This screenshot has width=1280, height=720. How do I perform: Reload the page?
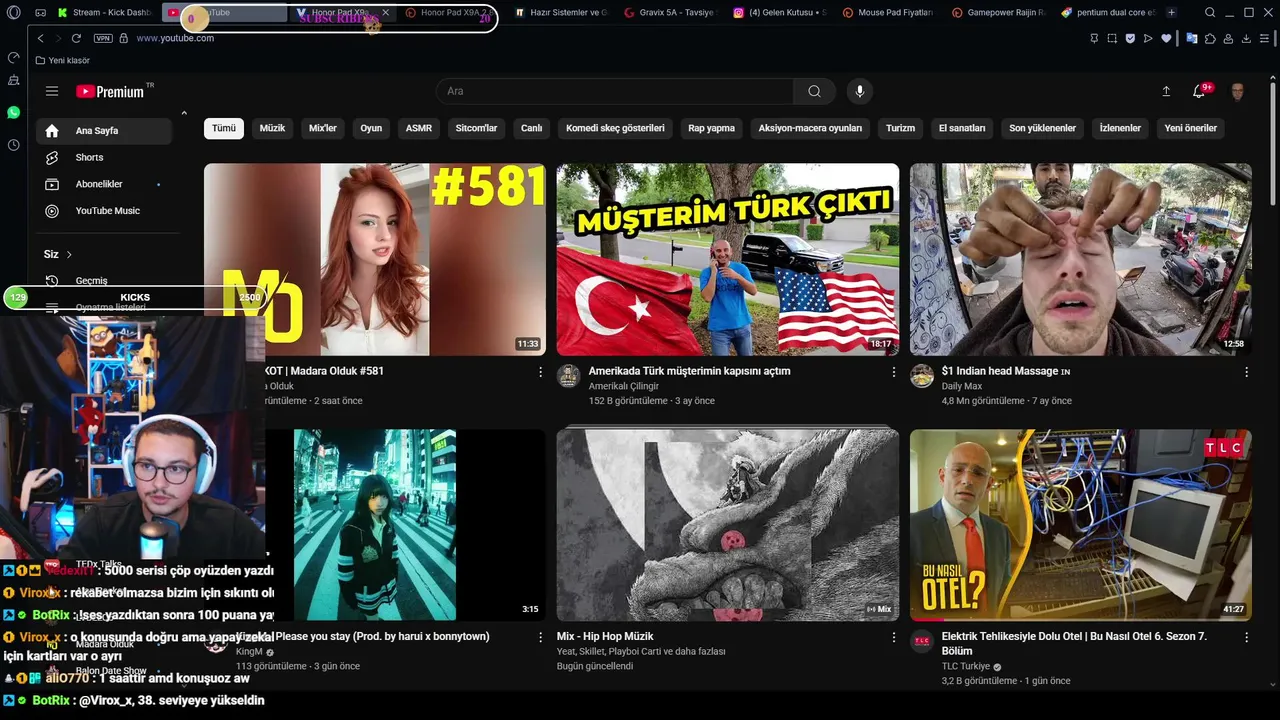click(x=76, y=38)
